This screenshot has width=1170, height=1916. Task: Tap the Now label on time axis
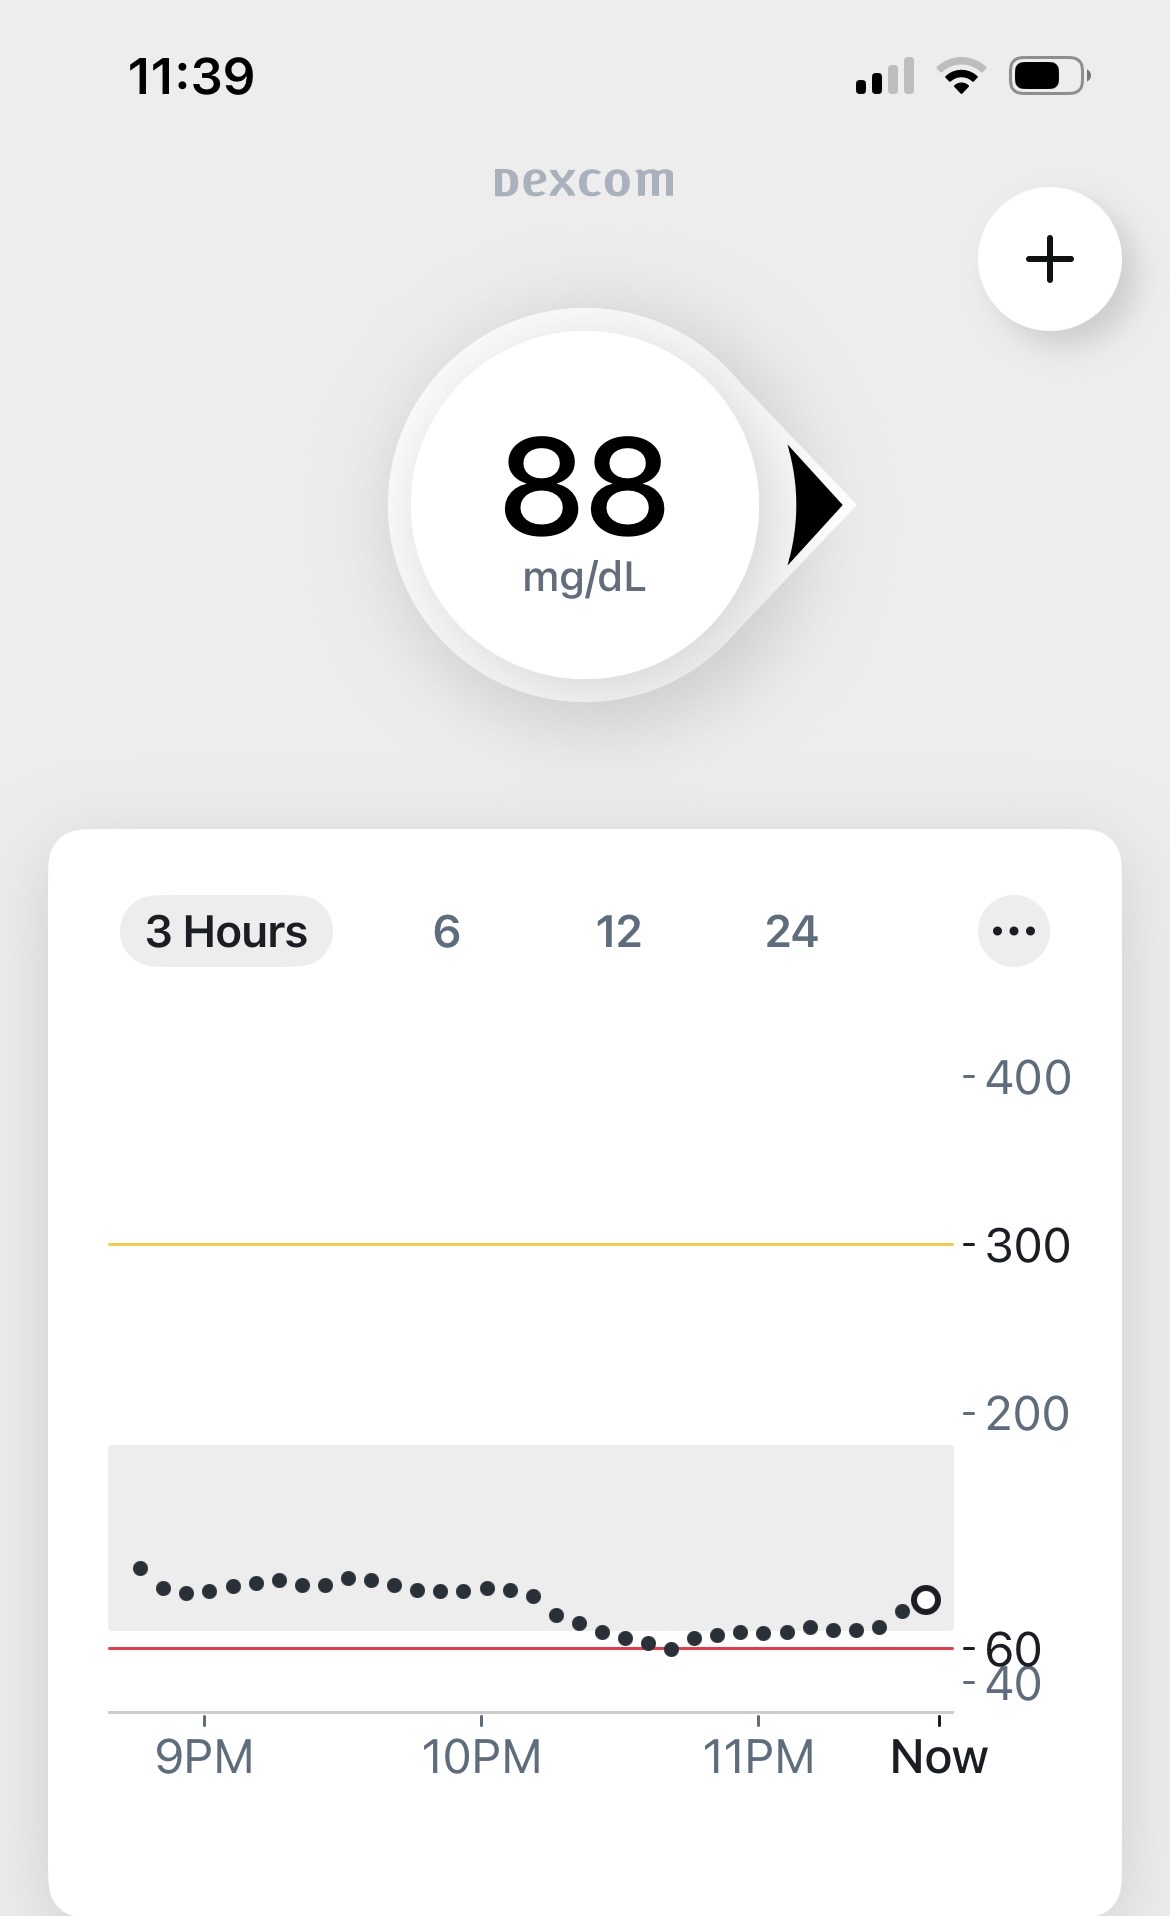click(938, 1757)
